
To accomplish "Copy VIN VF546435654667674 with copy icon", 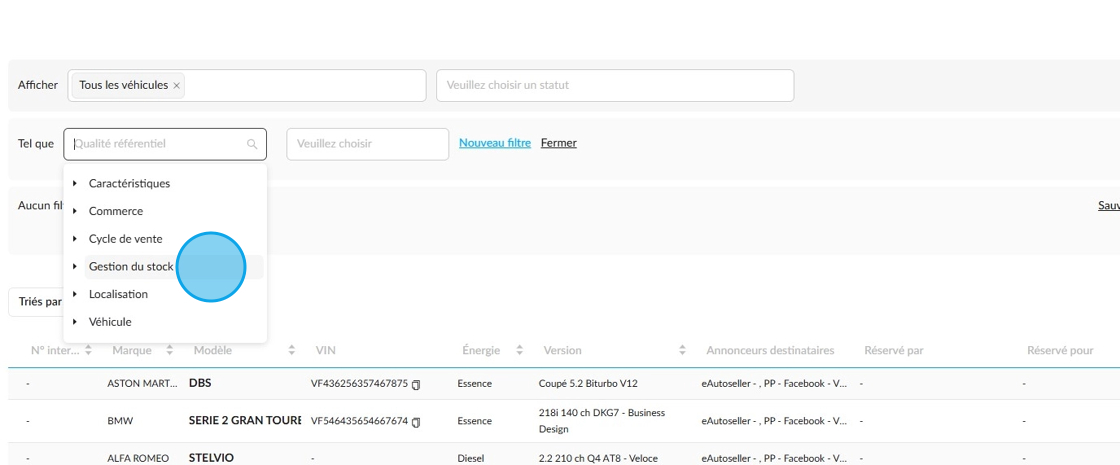I will coord(416,421).
